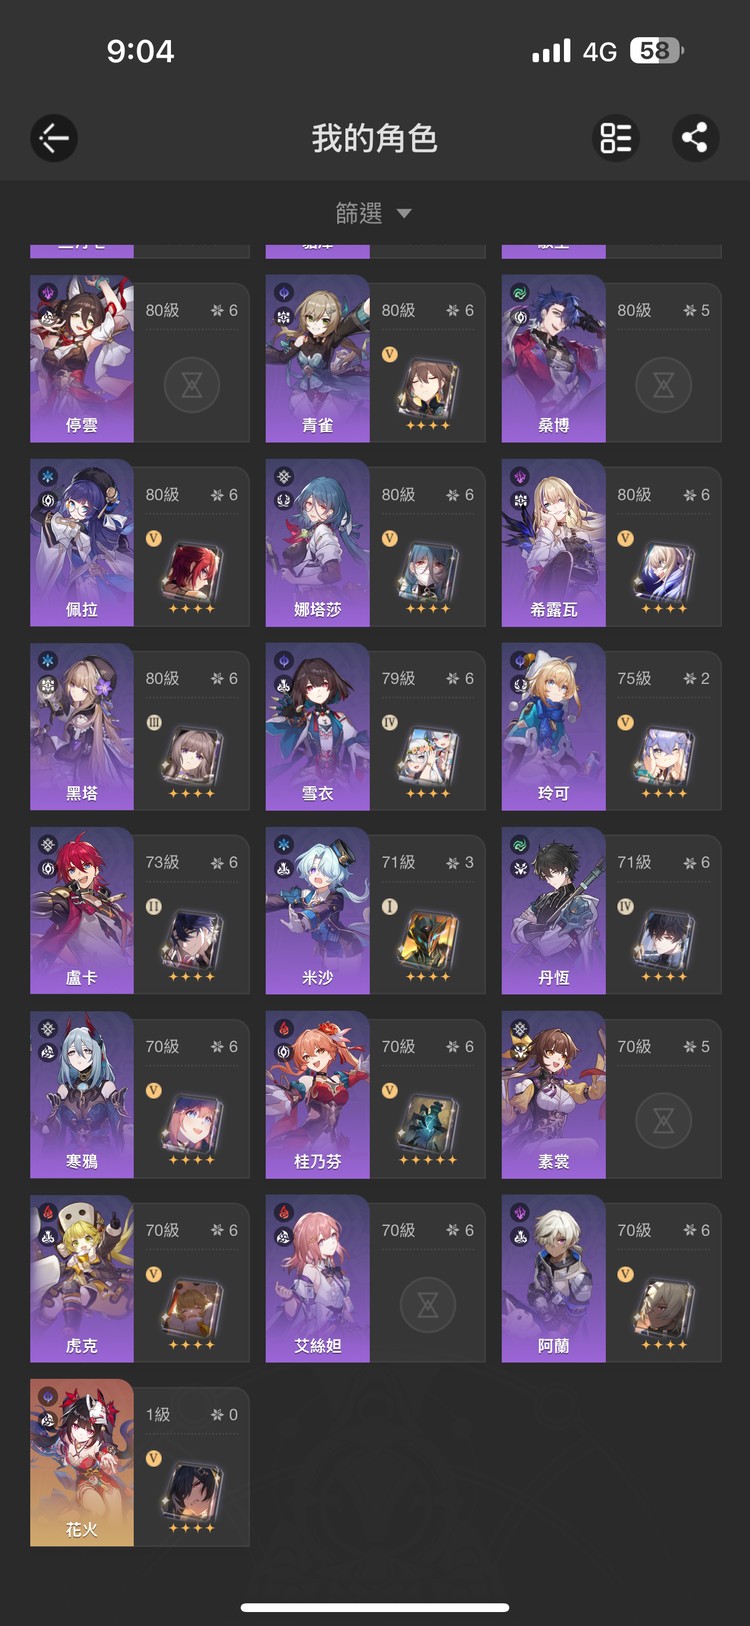
Task: Select the 娜塔莎 character portrait
Action: pos(318,543)
